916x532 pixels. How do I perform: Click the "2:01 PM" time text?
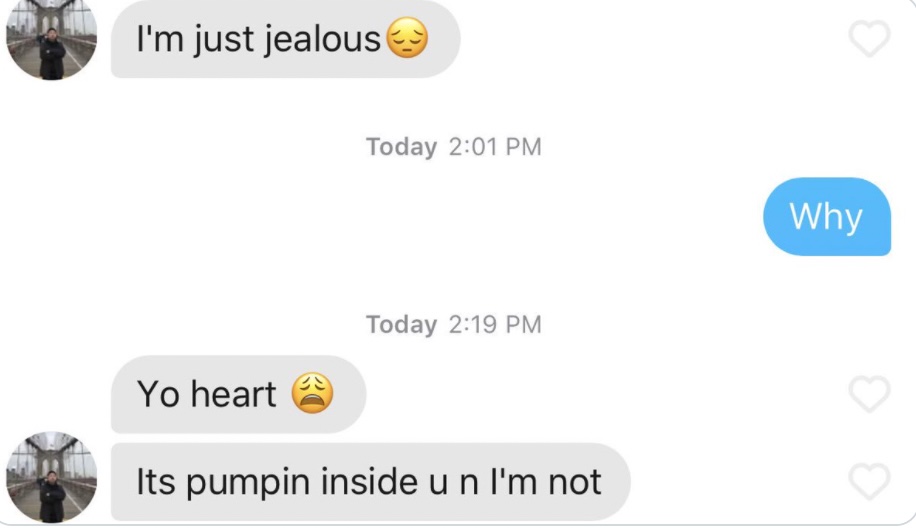coord(495,147)
